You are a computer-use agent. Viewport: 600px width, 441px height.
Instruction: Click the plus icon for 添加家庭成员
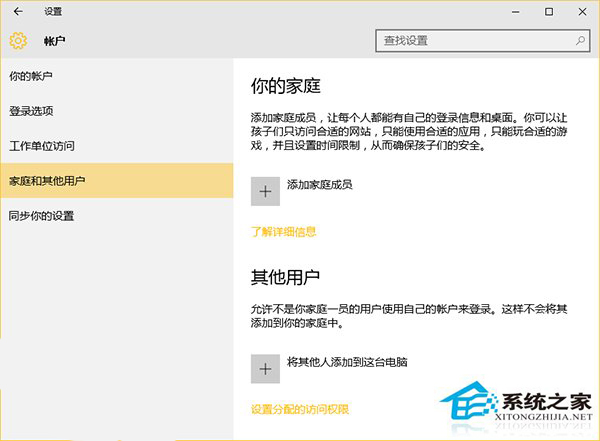265,191
